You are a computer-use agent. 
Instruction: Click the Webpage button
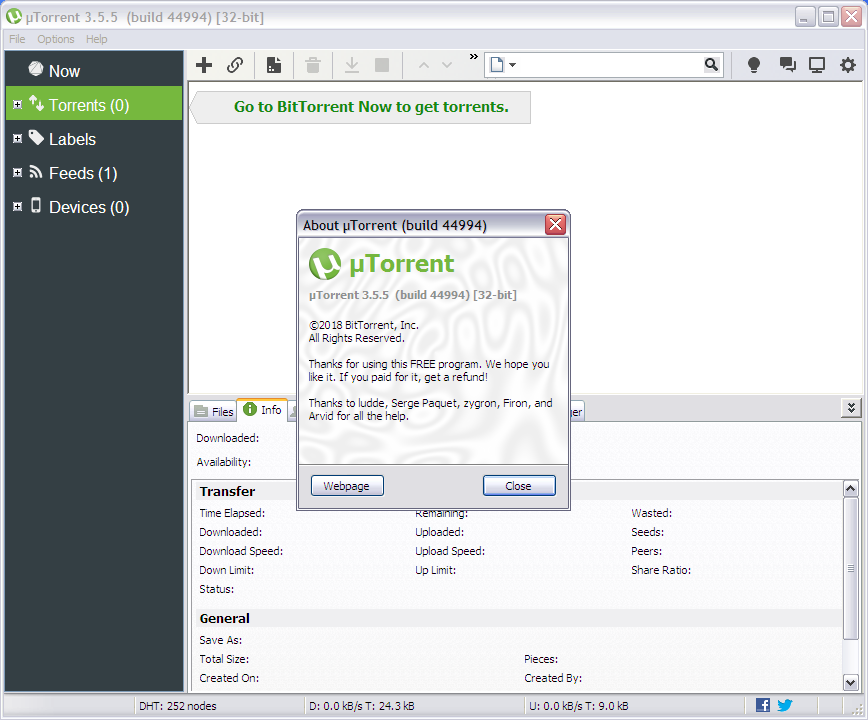click(347, 486)
